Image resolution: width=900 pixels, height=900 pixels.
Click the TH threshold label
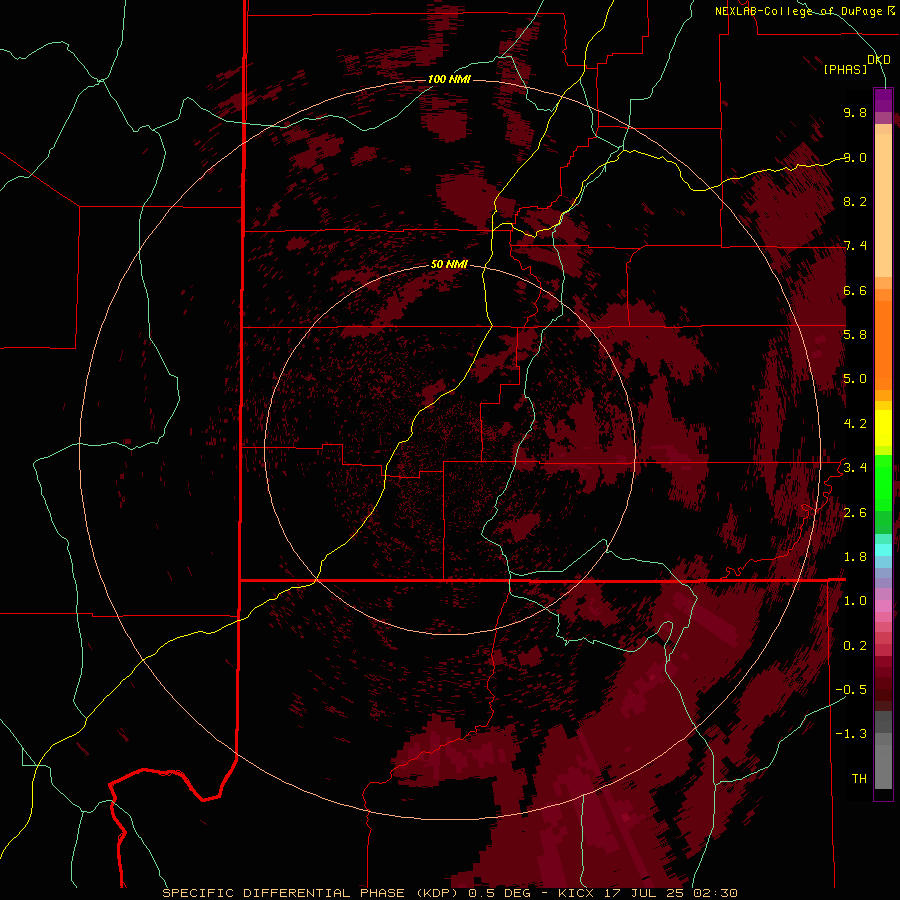coord(859,779)
